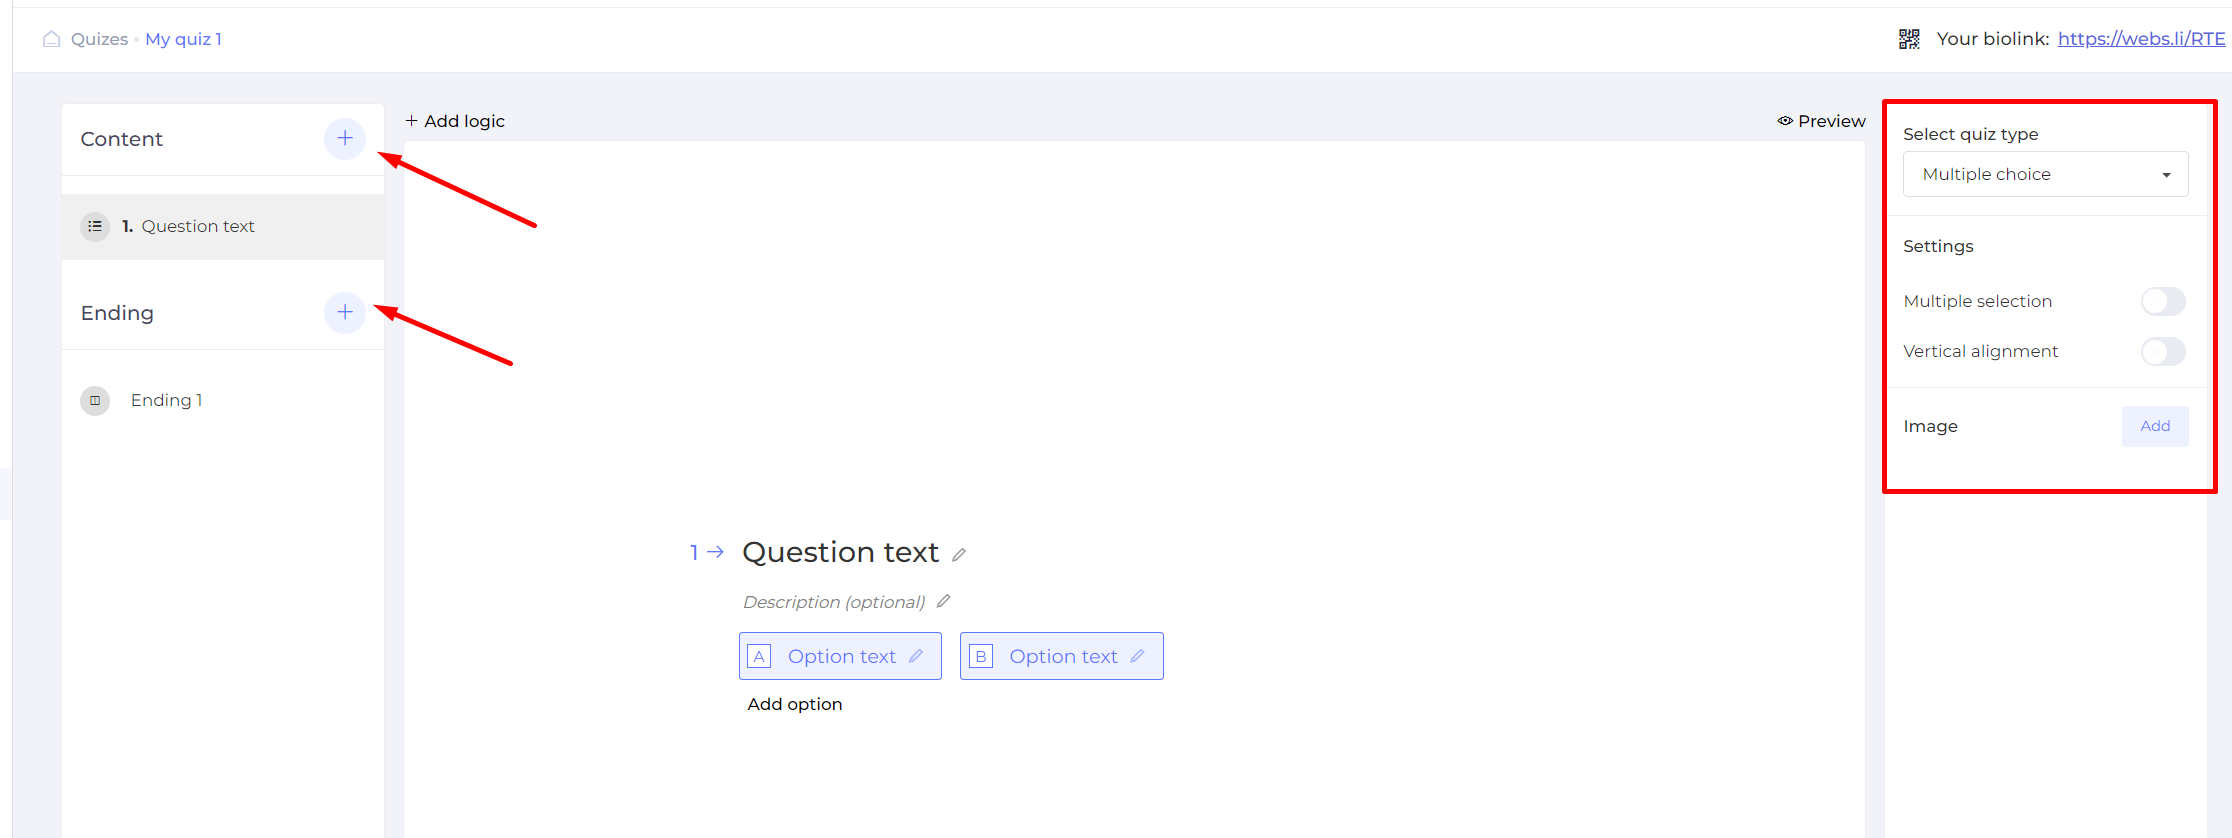This screenshot has width=2232, height=838.
Task: Open the Preview view
Action: point(1821,121)
